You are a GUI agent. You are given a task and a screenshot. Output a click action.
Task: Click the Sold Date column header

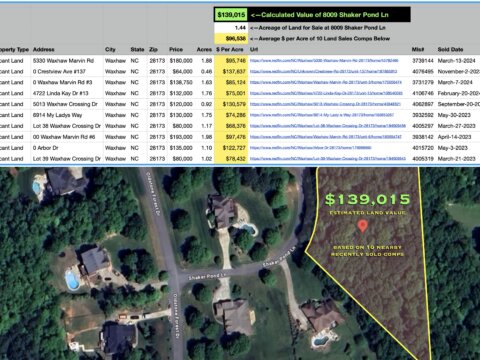point(450,49)
